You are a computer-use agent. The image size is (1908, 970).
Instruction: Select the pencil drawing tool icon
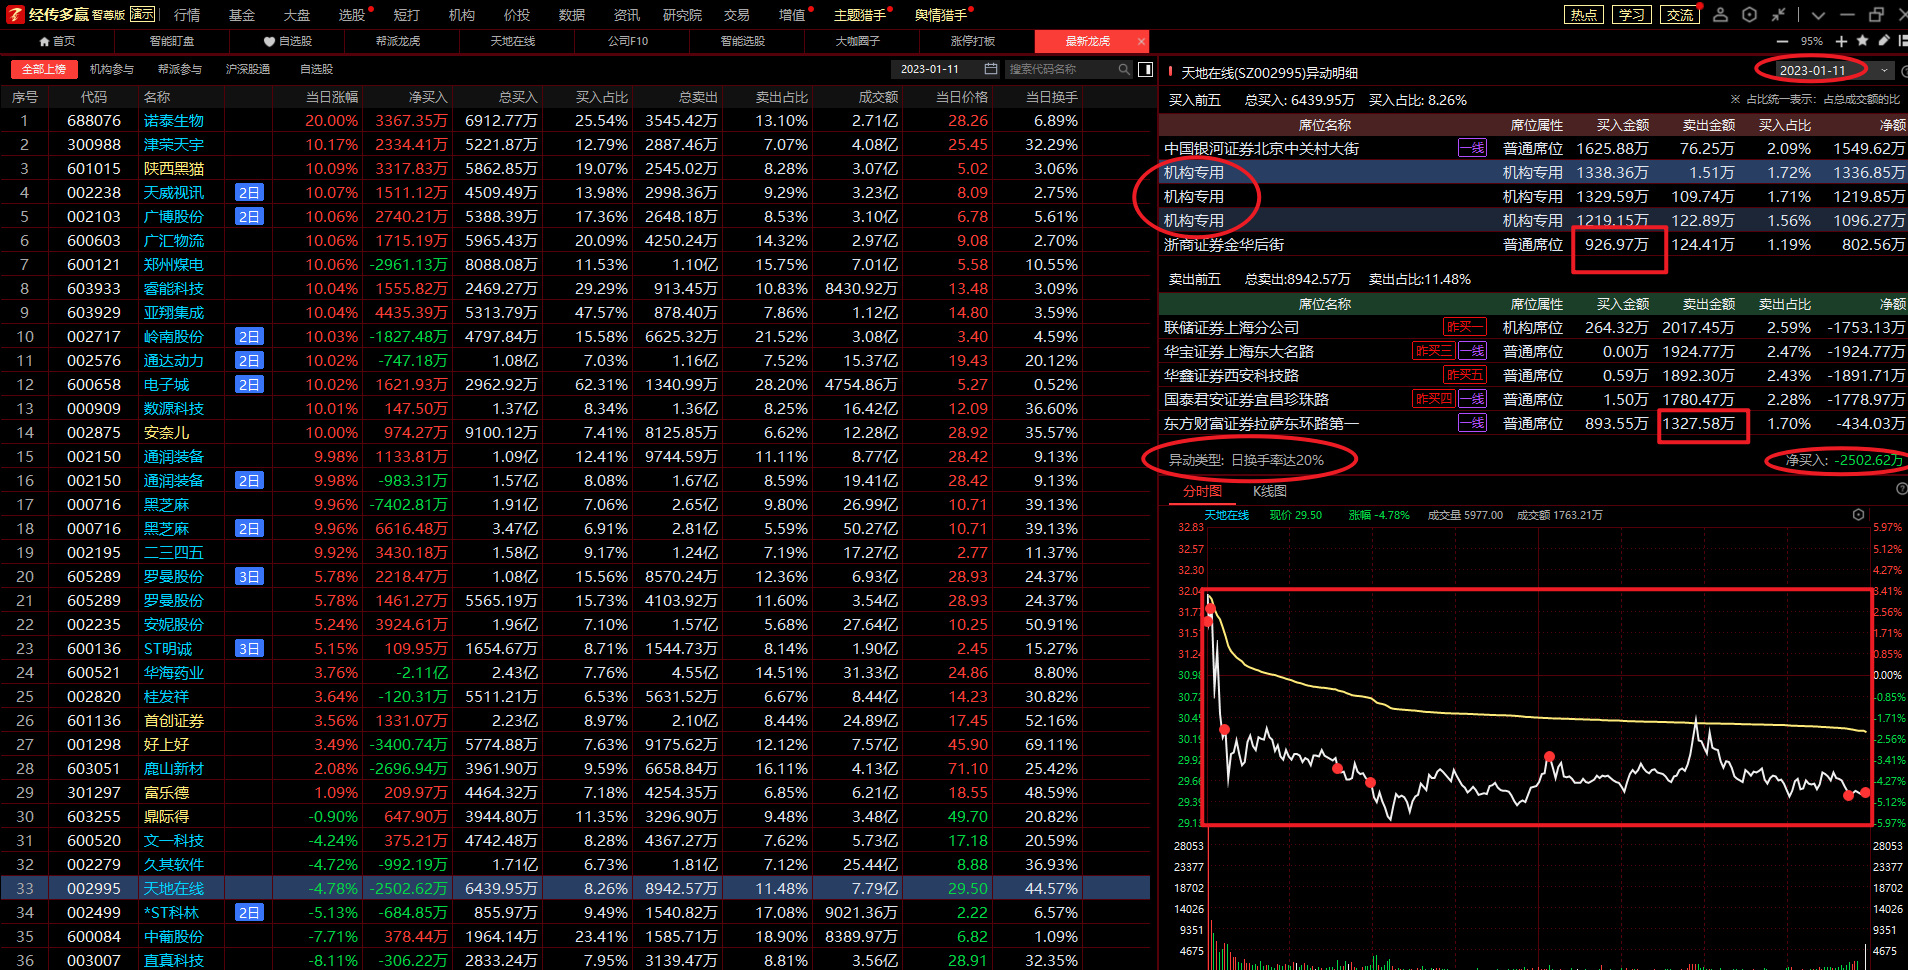(1884, 41)
